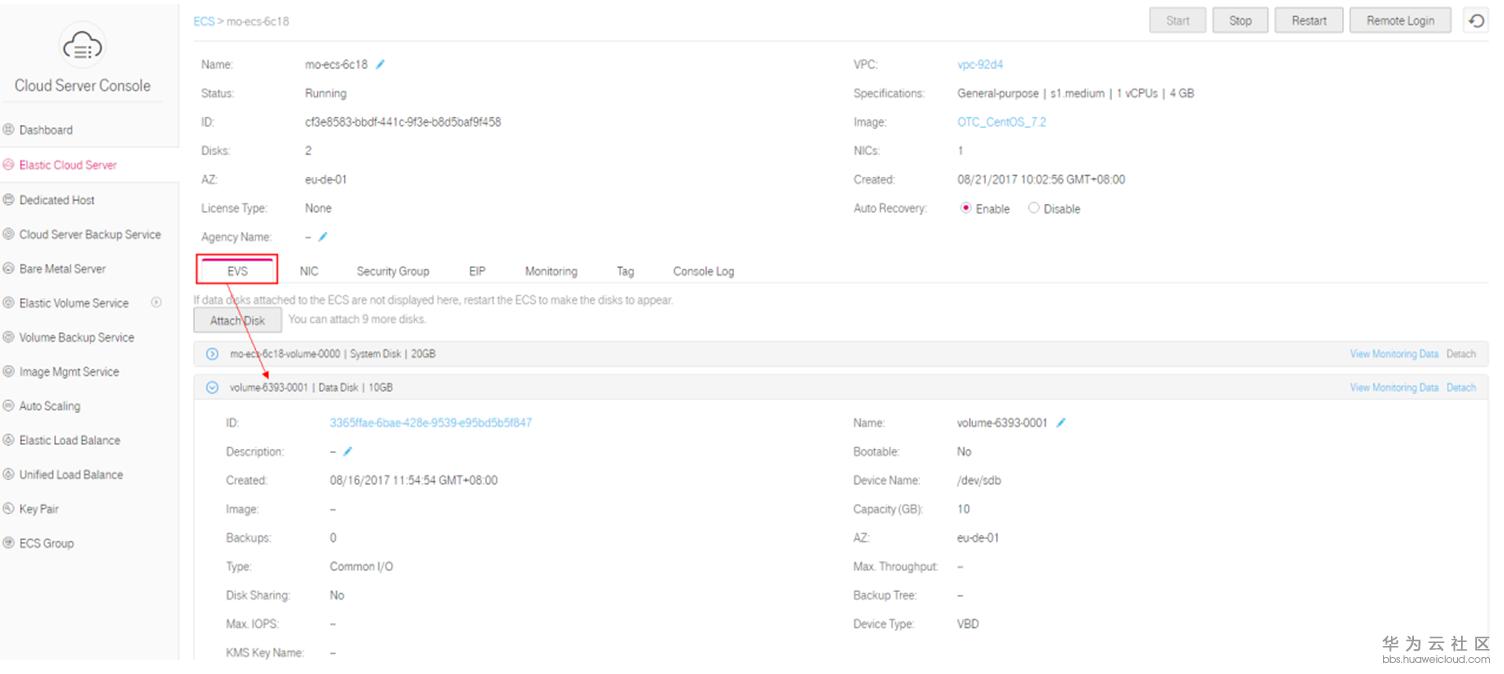The image size is (1504, 674).
Task: Refresh the page with the refresh icon
Action: [1477, 21]
